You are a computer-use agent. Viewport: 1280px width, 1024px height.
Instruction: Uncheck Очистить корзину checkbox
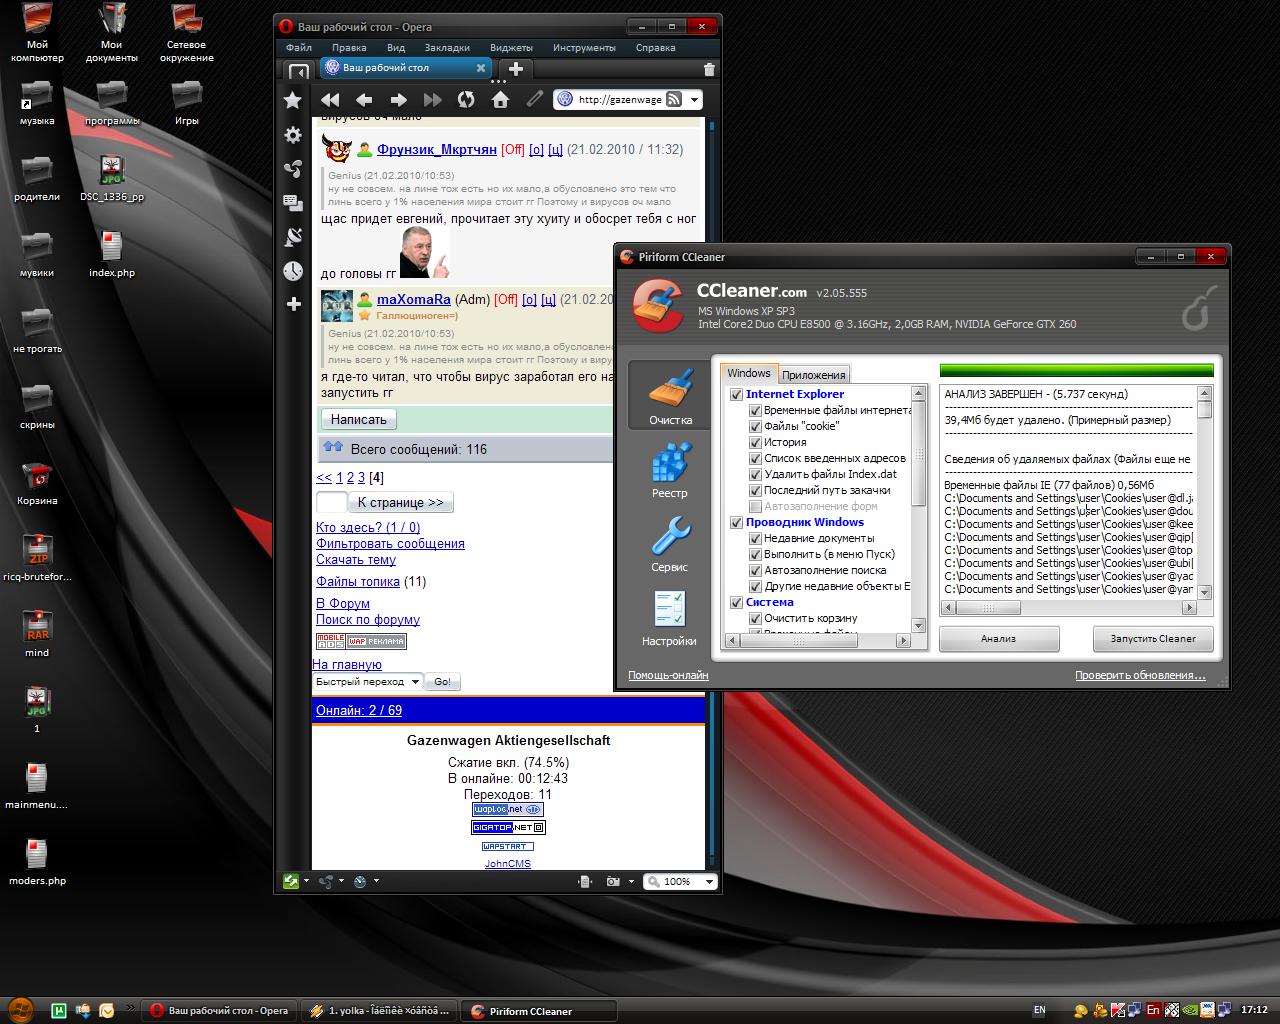point(756,618)
